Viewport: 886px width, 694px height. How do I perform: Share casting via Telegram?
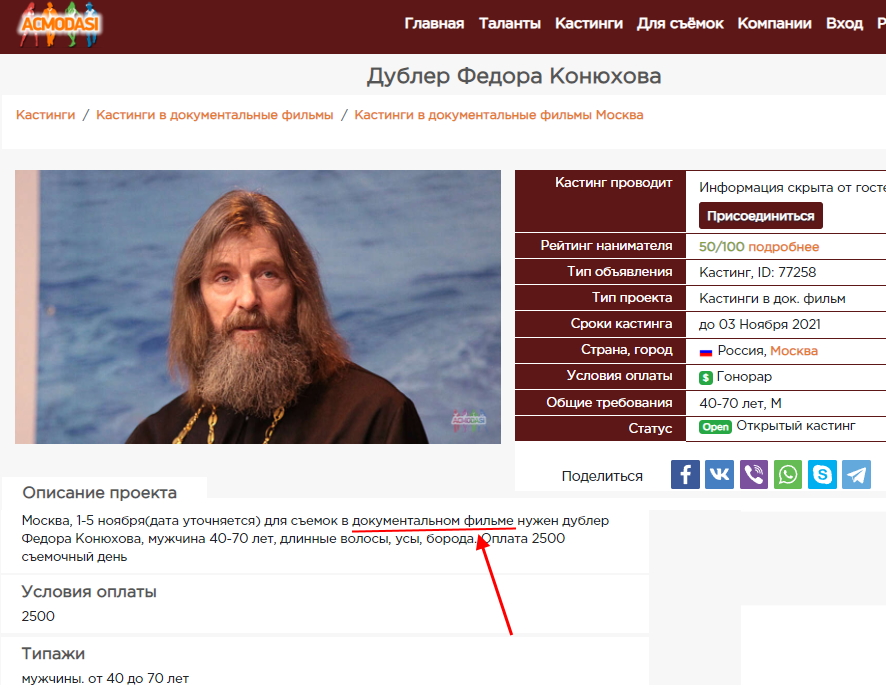click(857, 474)
